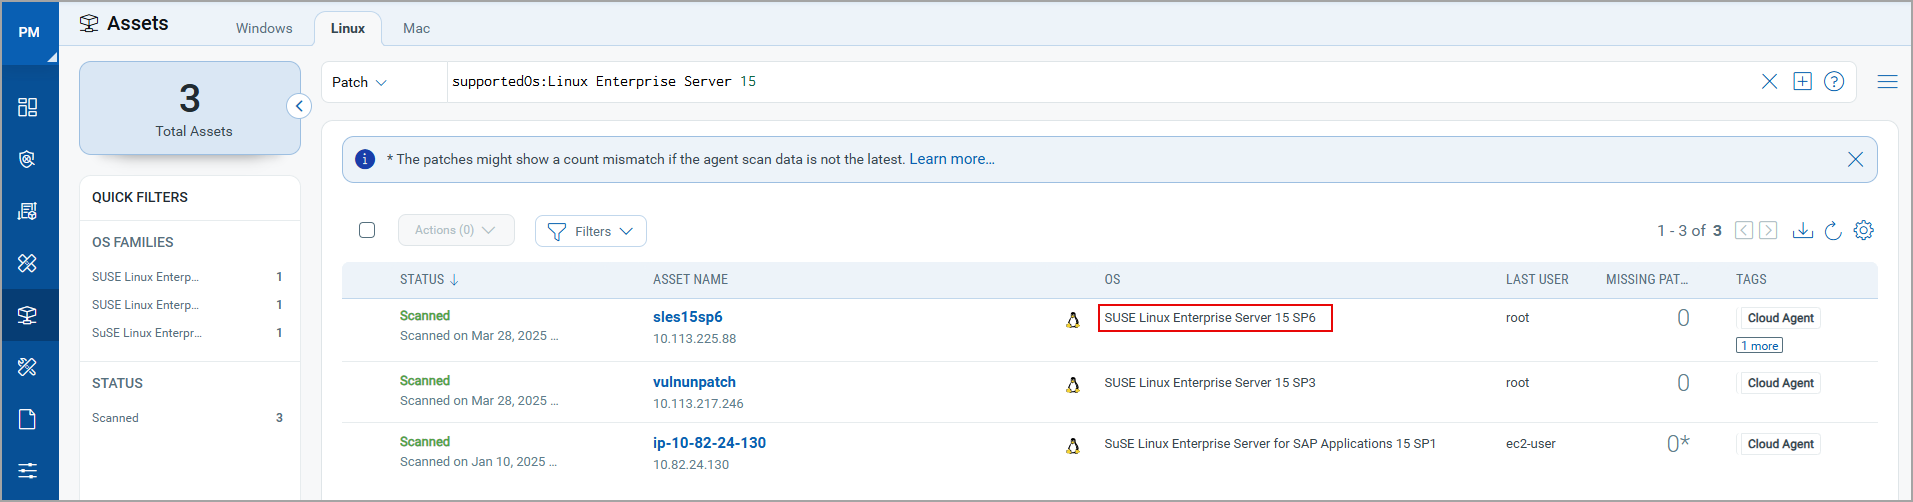Open the dashboard icon in left sidebar

28,107
